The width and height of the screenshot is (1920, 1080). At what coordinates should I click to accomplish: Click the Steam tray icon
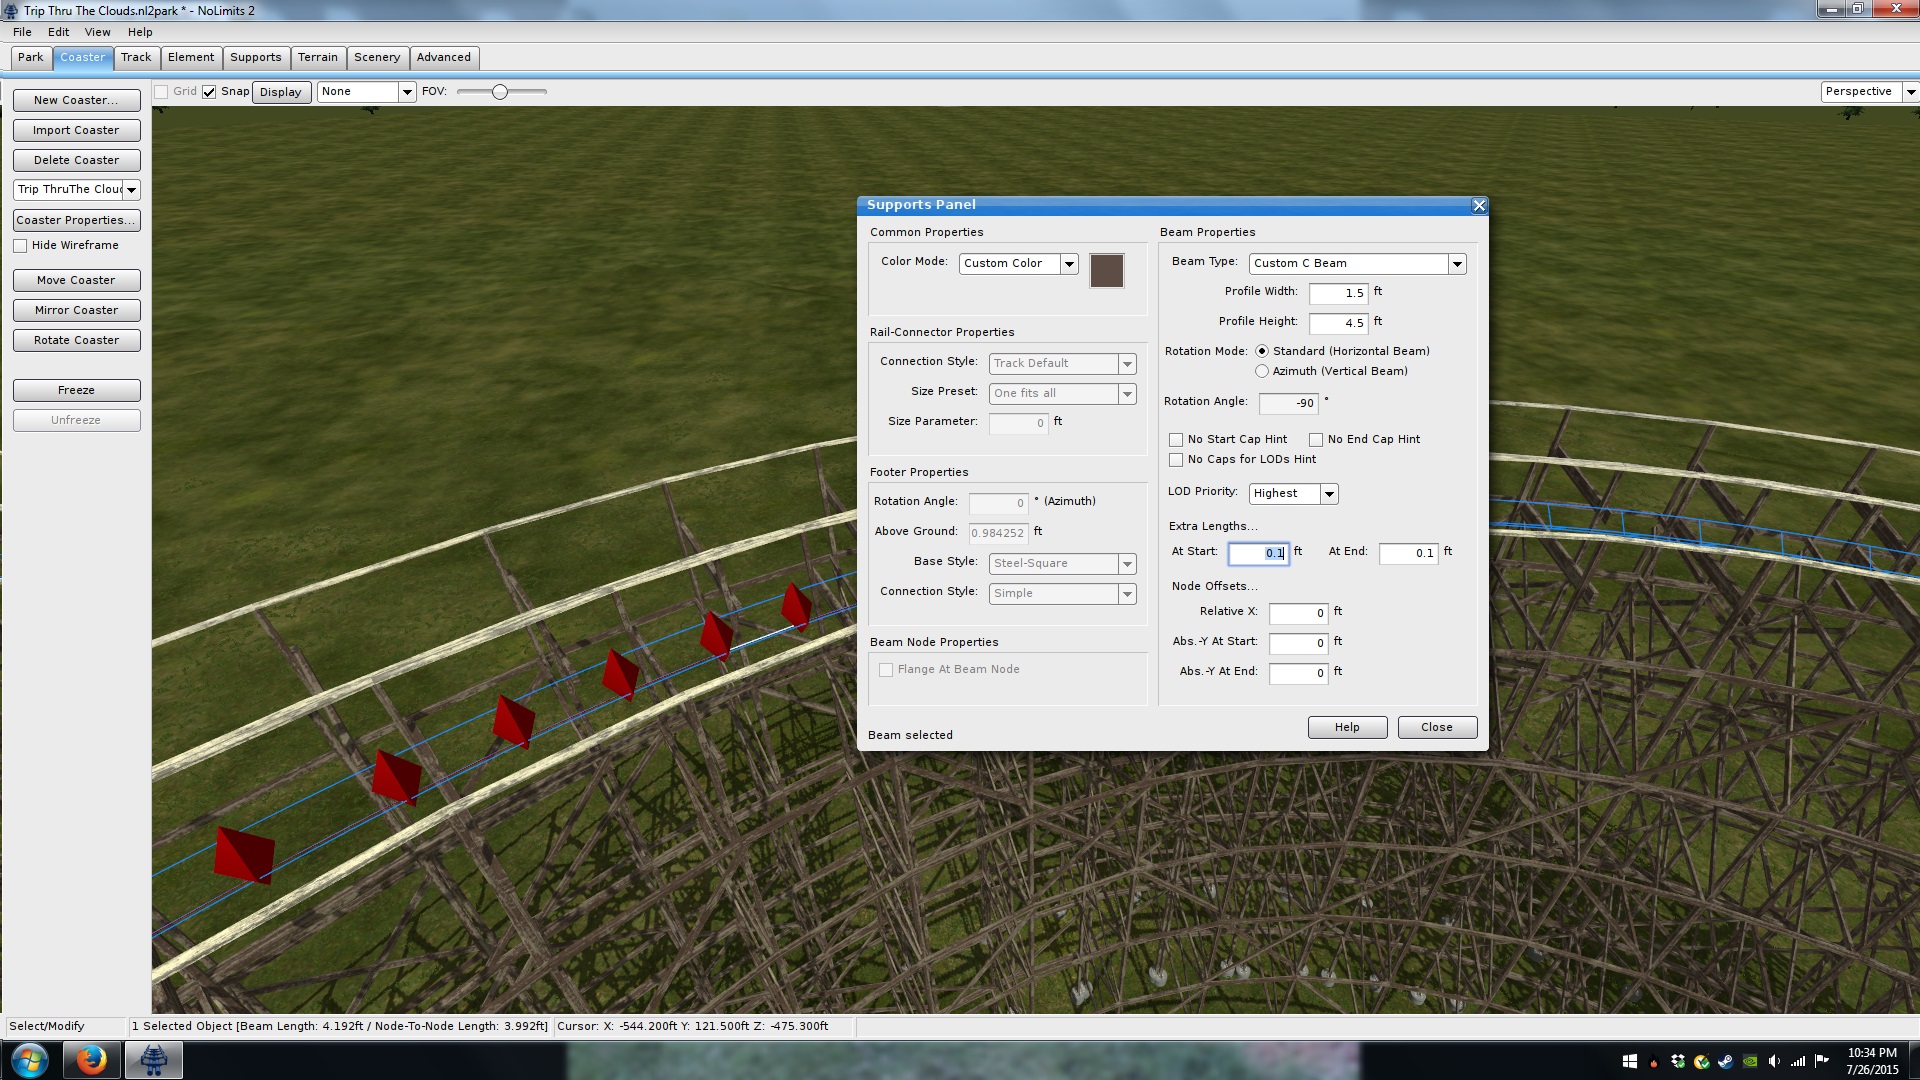[x=1726, y=1062]
